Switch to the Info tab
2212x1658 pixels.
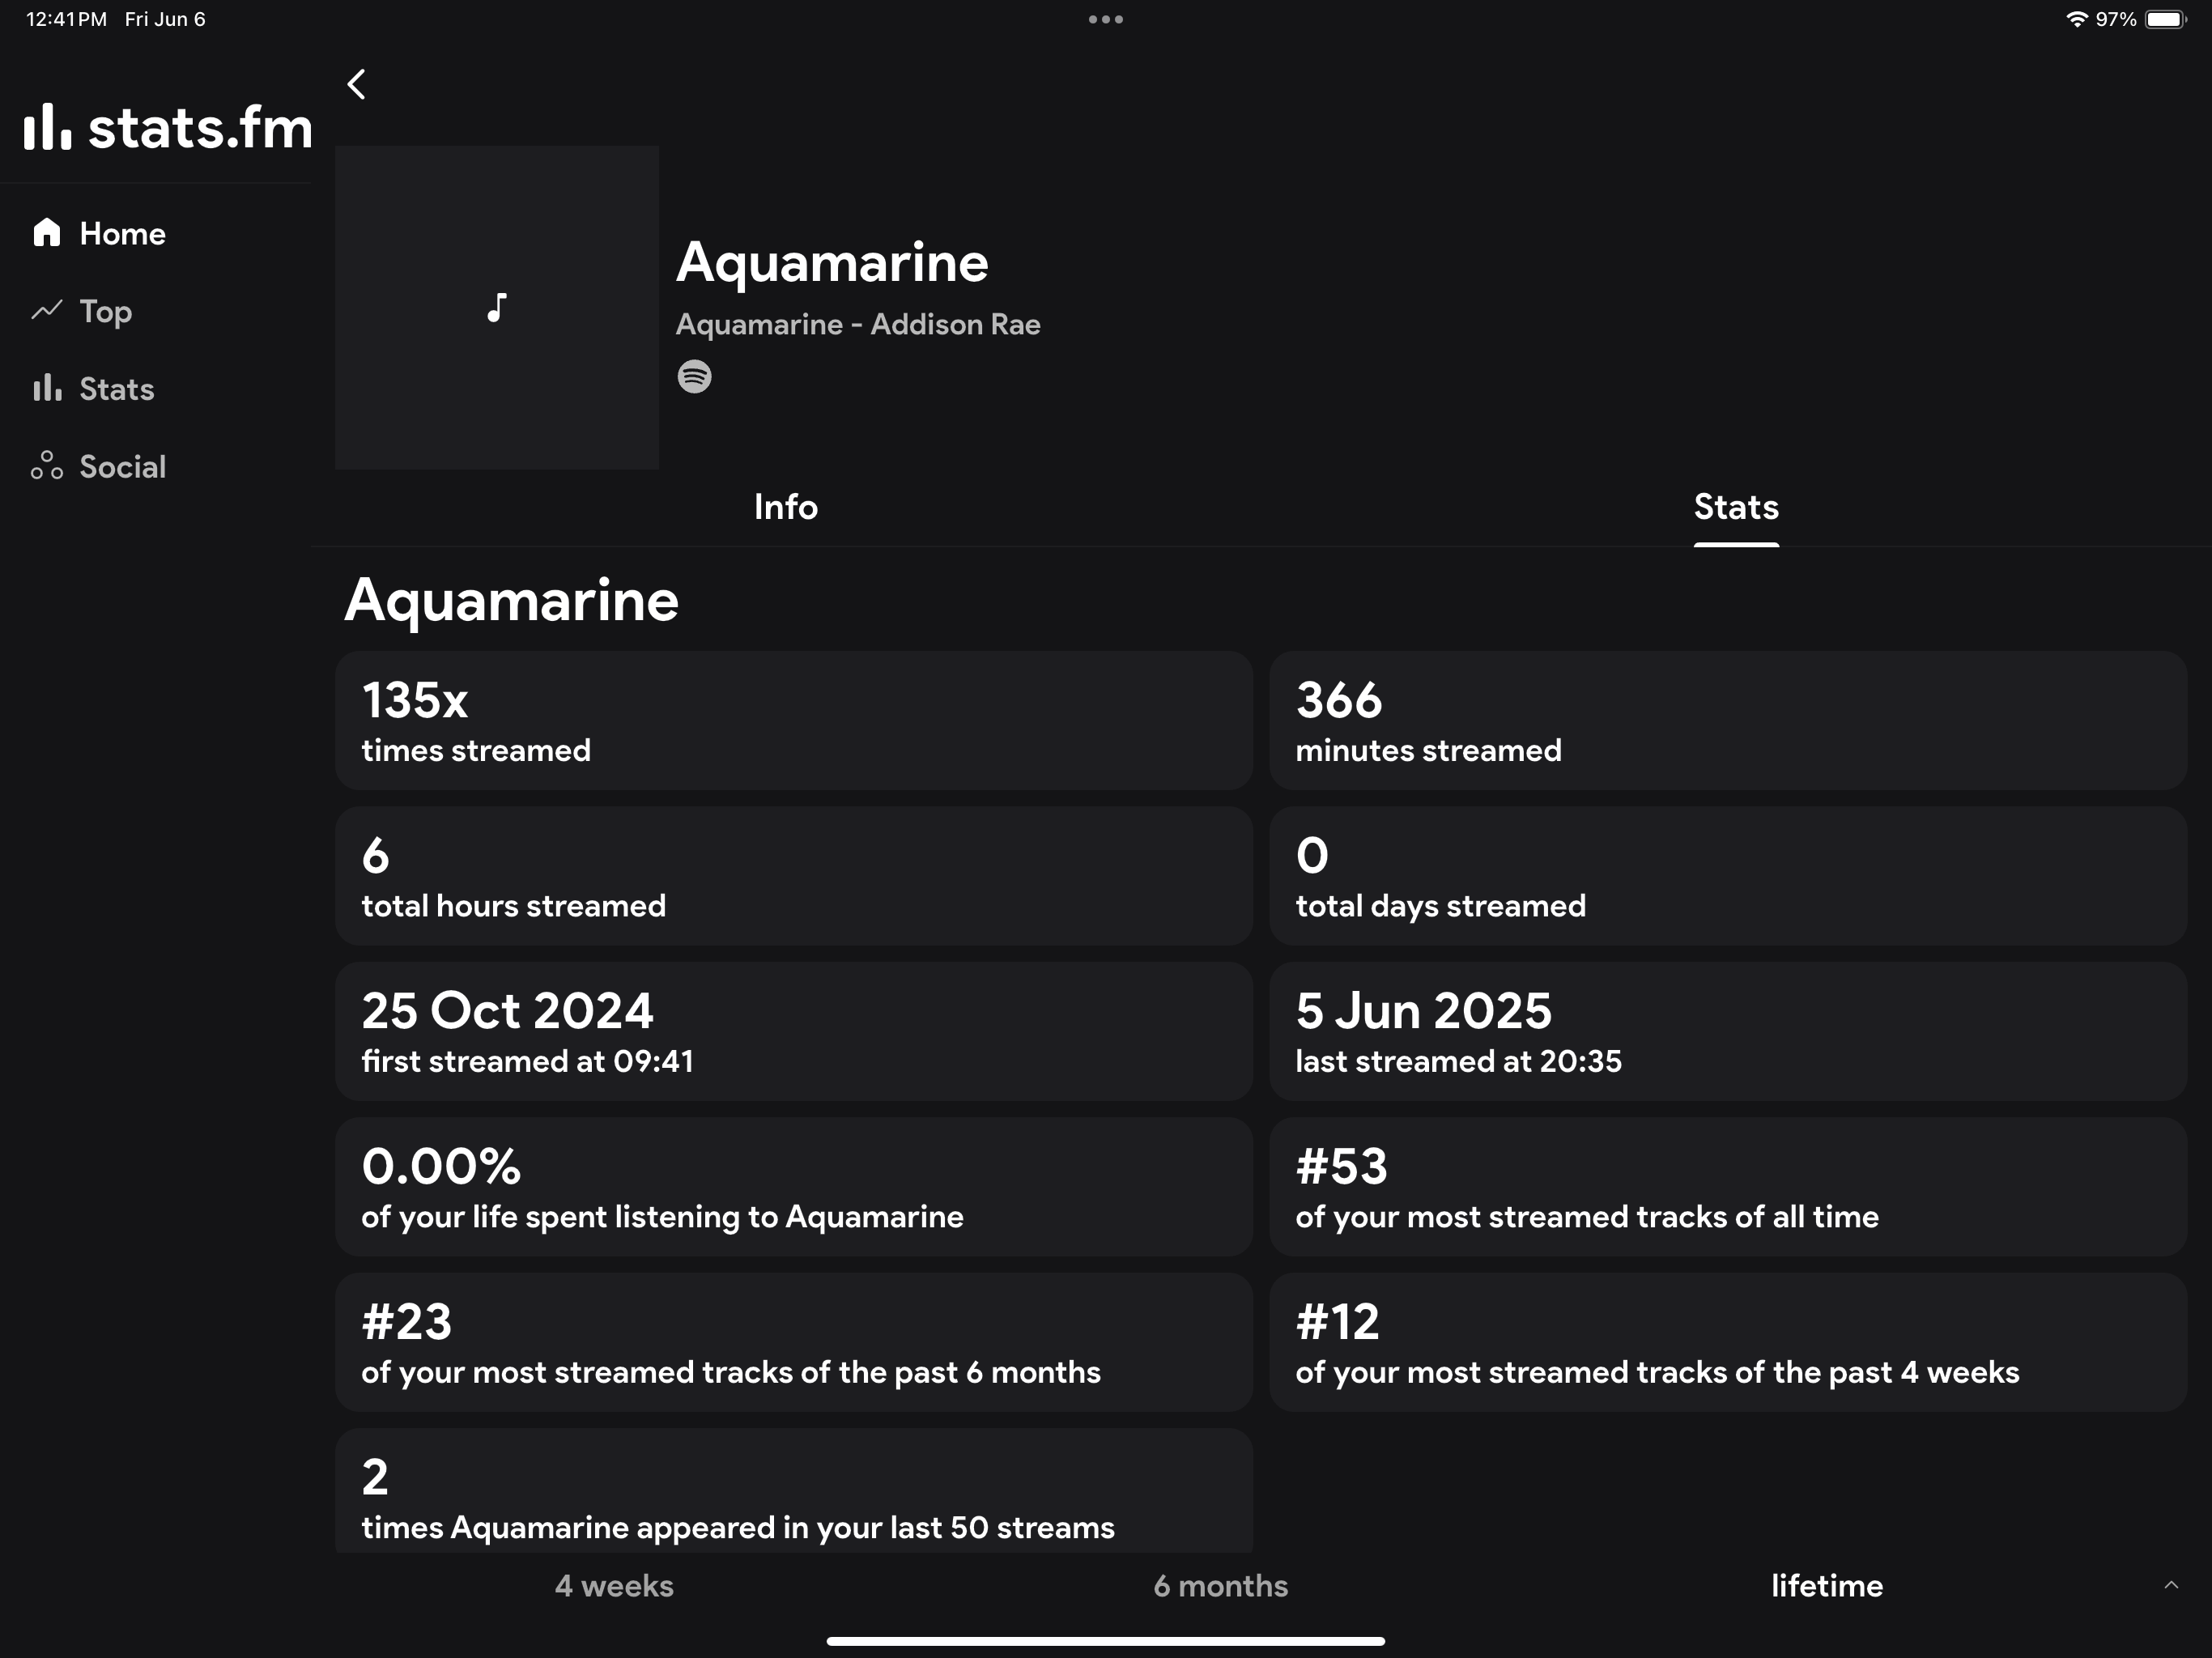[x=786, y=507]
